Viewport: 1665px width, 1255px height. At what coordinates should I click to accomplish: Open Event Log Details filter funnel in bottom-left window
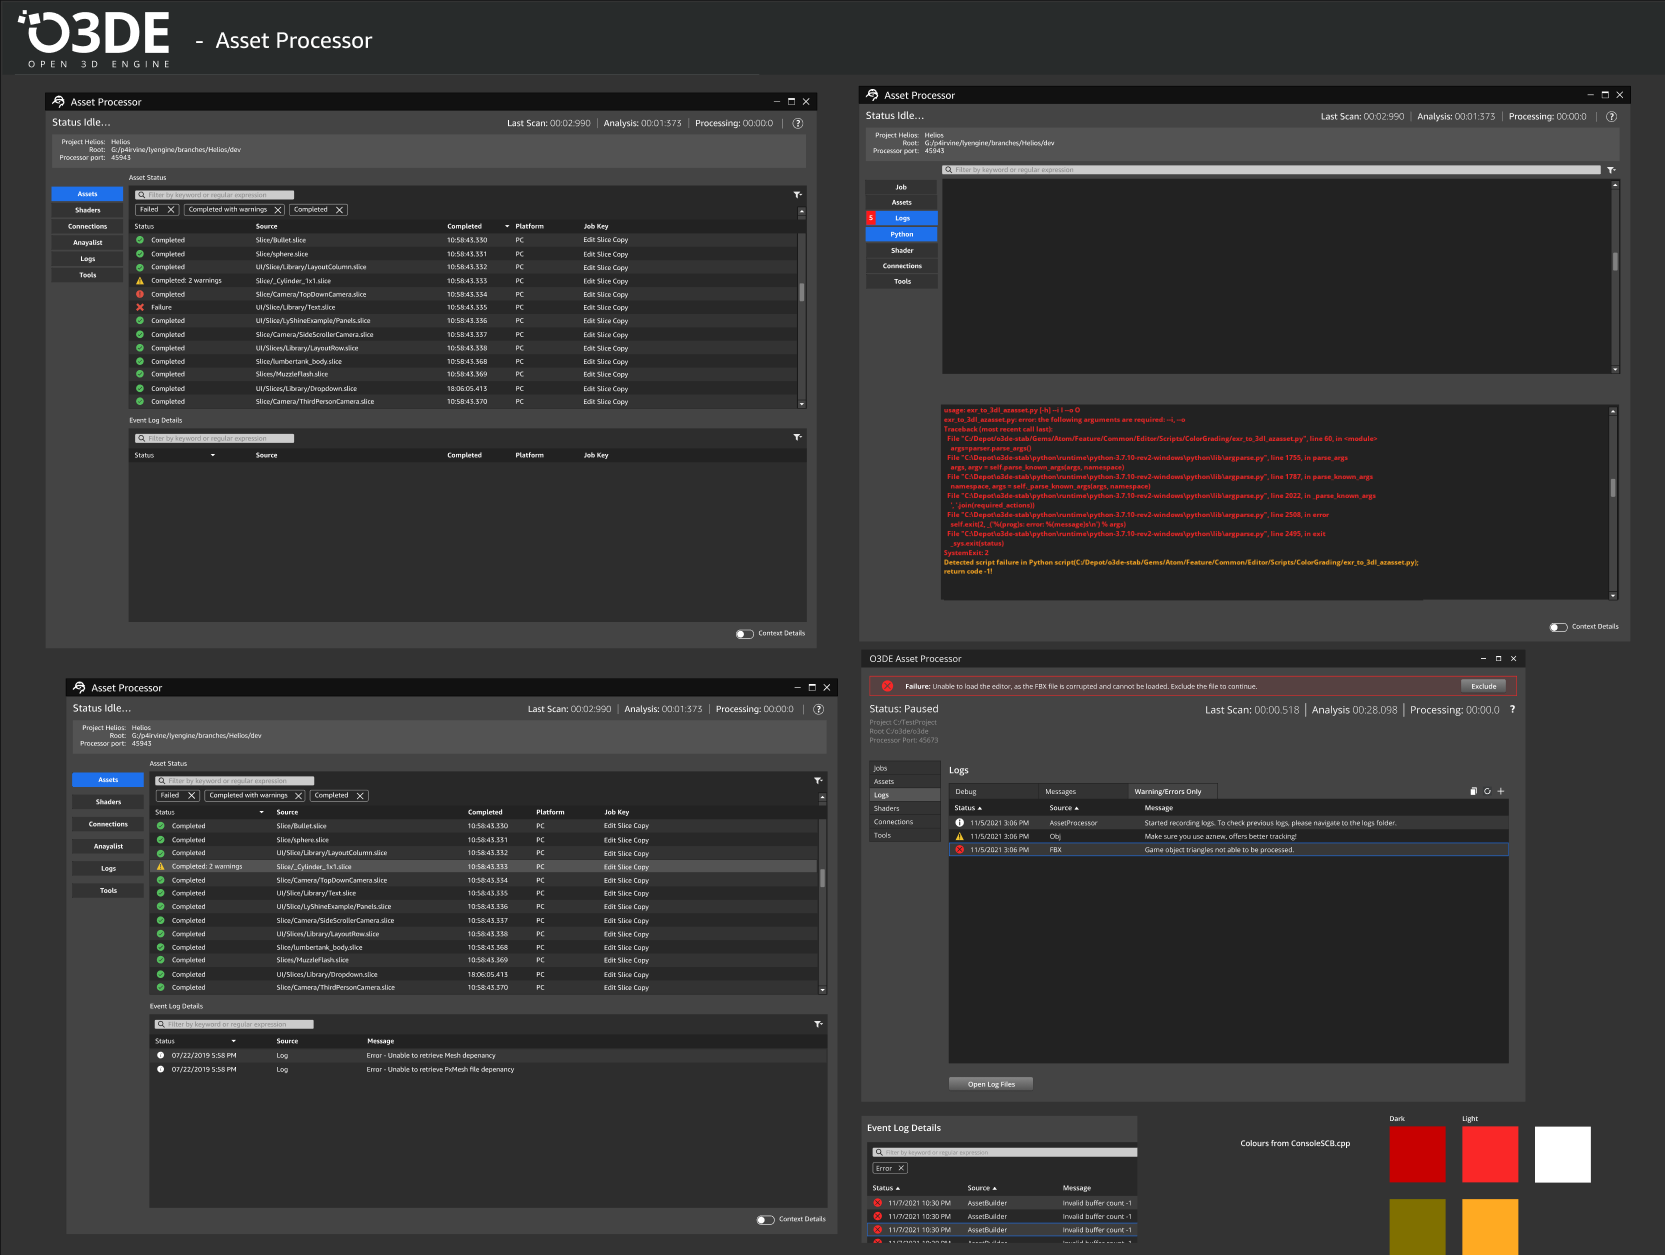coord(818,1024)
